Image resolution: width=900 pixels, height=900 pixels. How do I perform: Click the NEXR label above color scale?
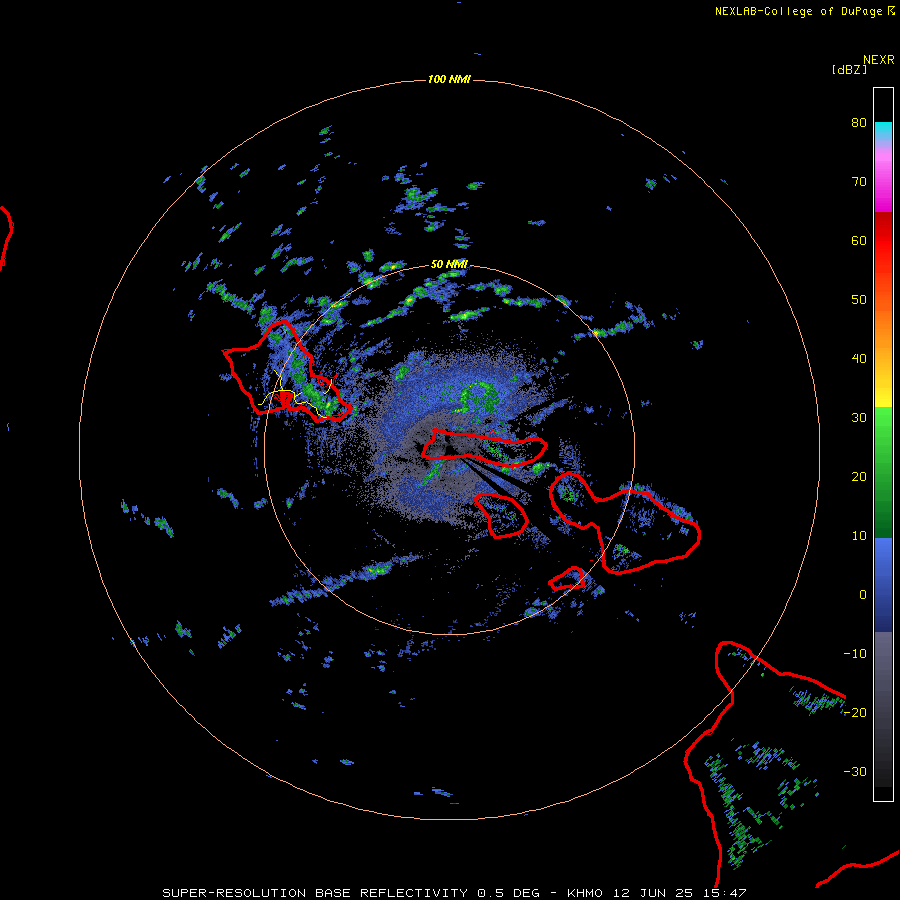coord(879,59)
